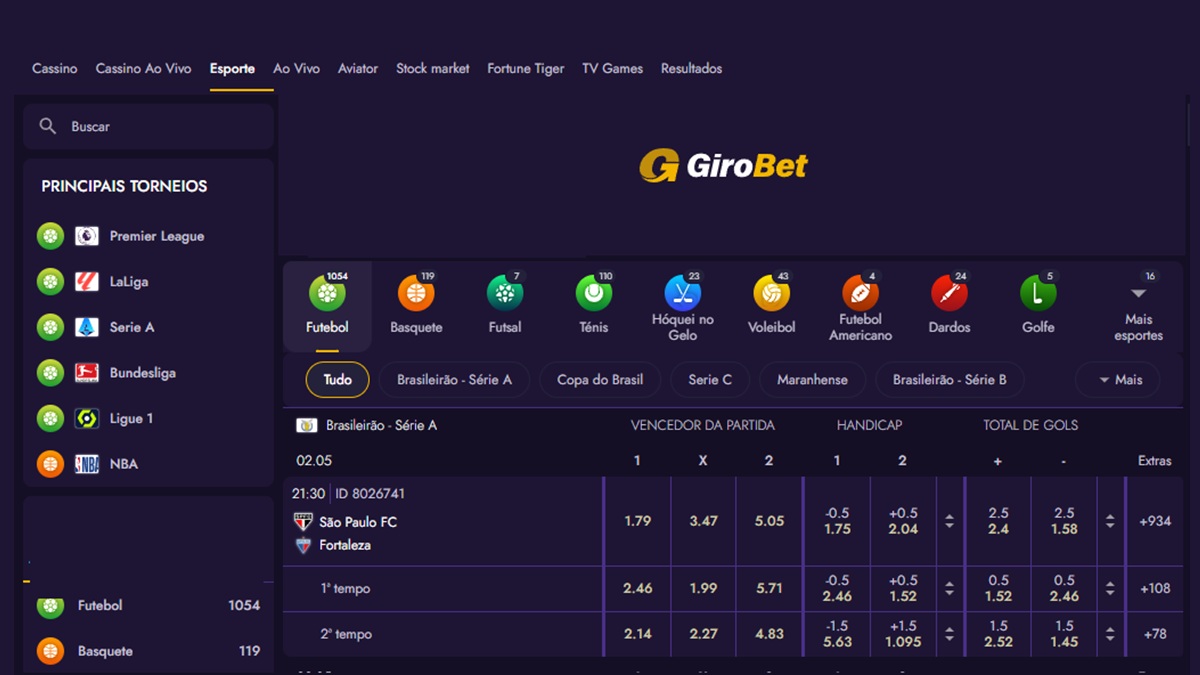Open the Ténis sport icon
1200x675 pixels.
pyautogui.click(x=594, y=294)
